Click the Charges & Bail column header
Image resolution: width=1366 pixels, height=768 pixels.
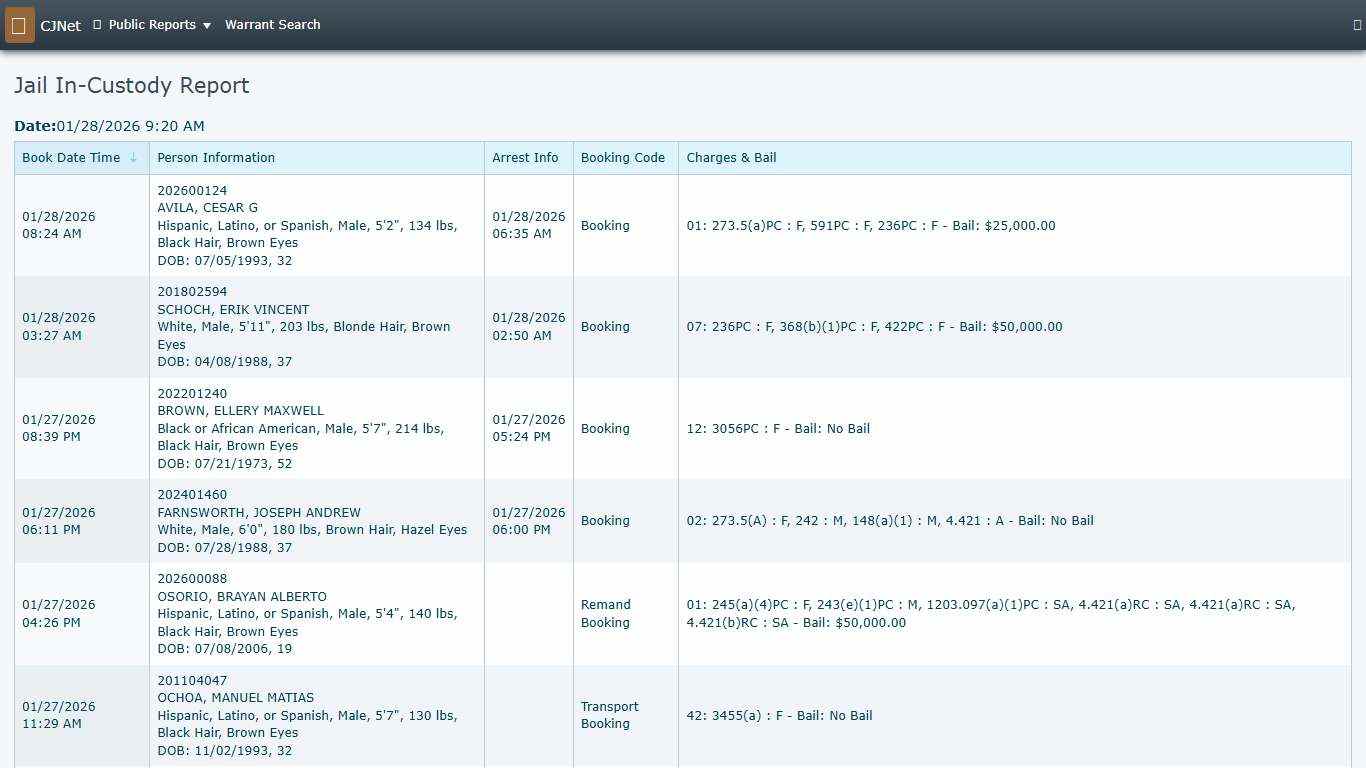coord(731,158)
